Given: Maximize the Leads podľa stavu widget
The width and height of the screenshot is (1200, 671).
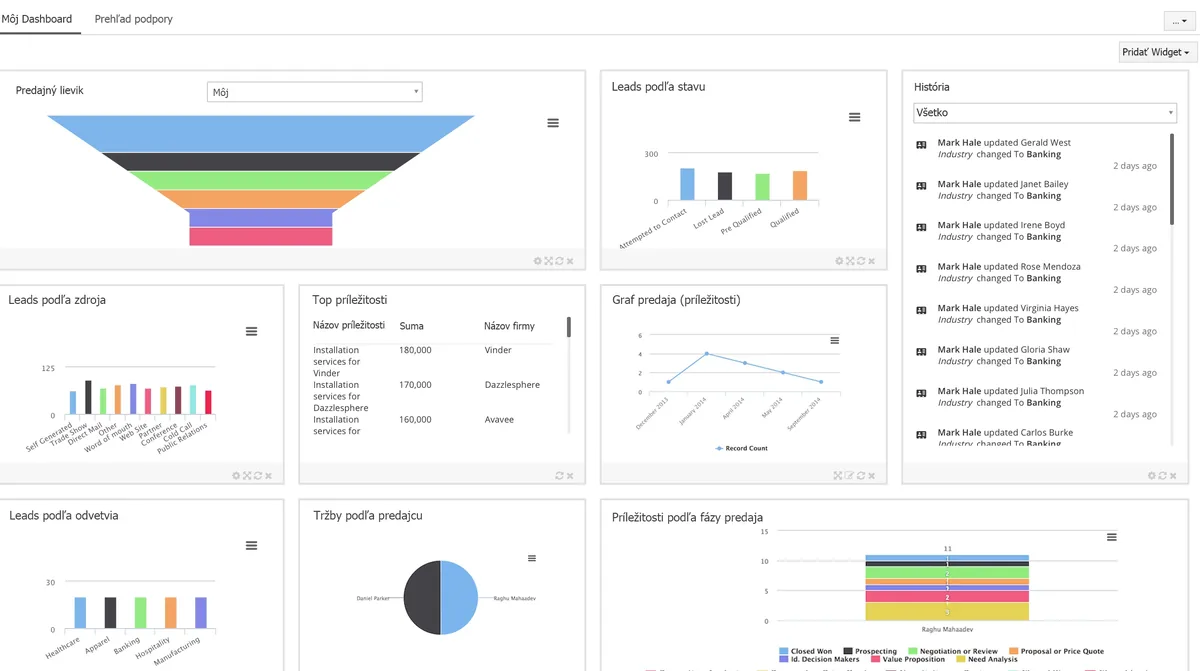Looking at the screenshot, I should pyautogui.click(x=850, y=261).
